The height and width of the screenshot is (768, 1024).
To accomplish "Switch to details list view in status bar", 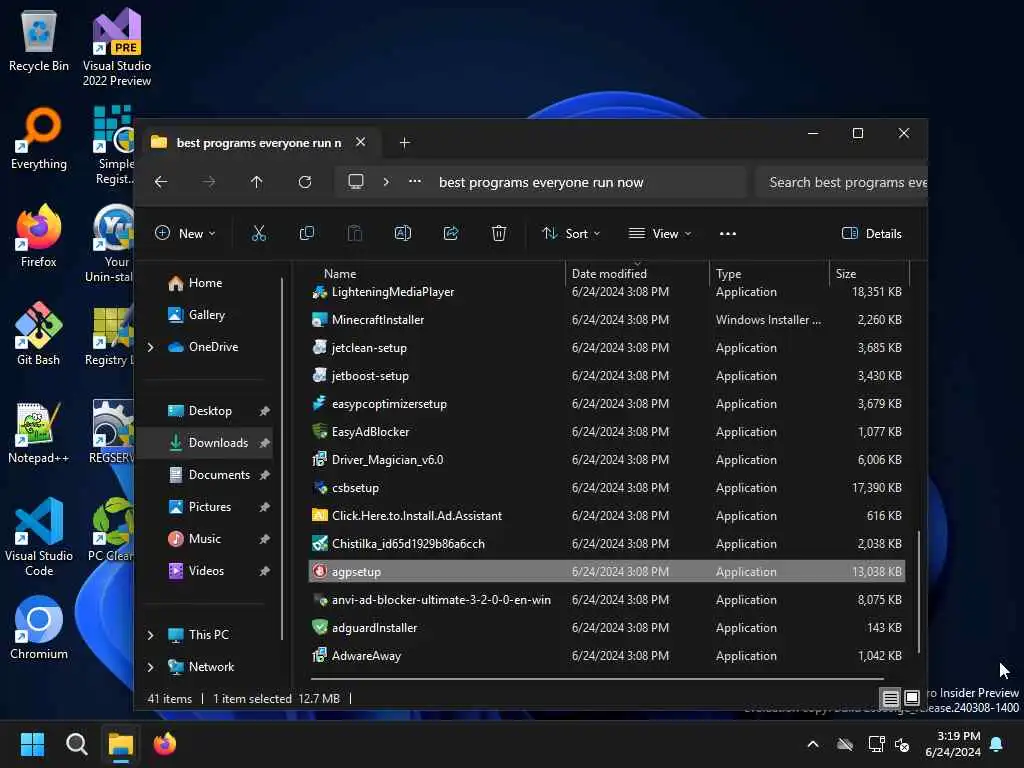I will tap(890, 698).
